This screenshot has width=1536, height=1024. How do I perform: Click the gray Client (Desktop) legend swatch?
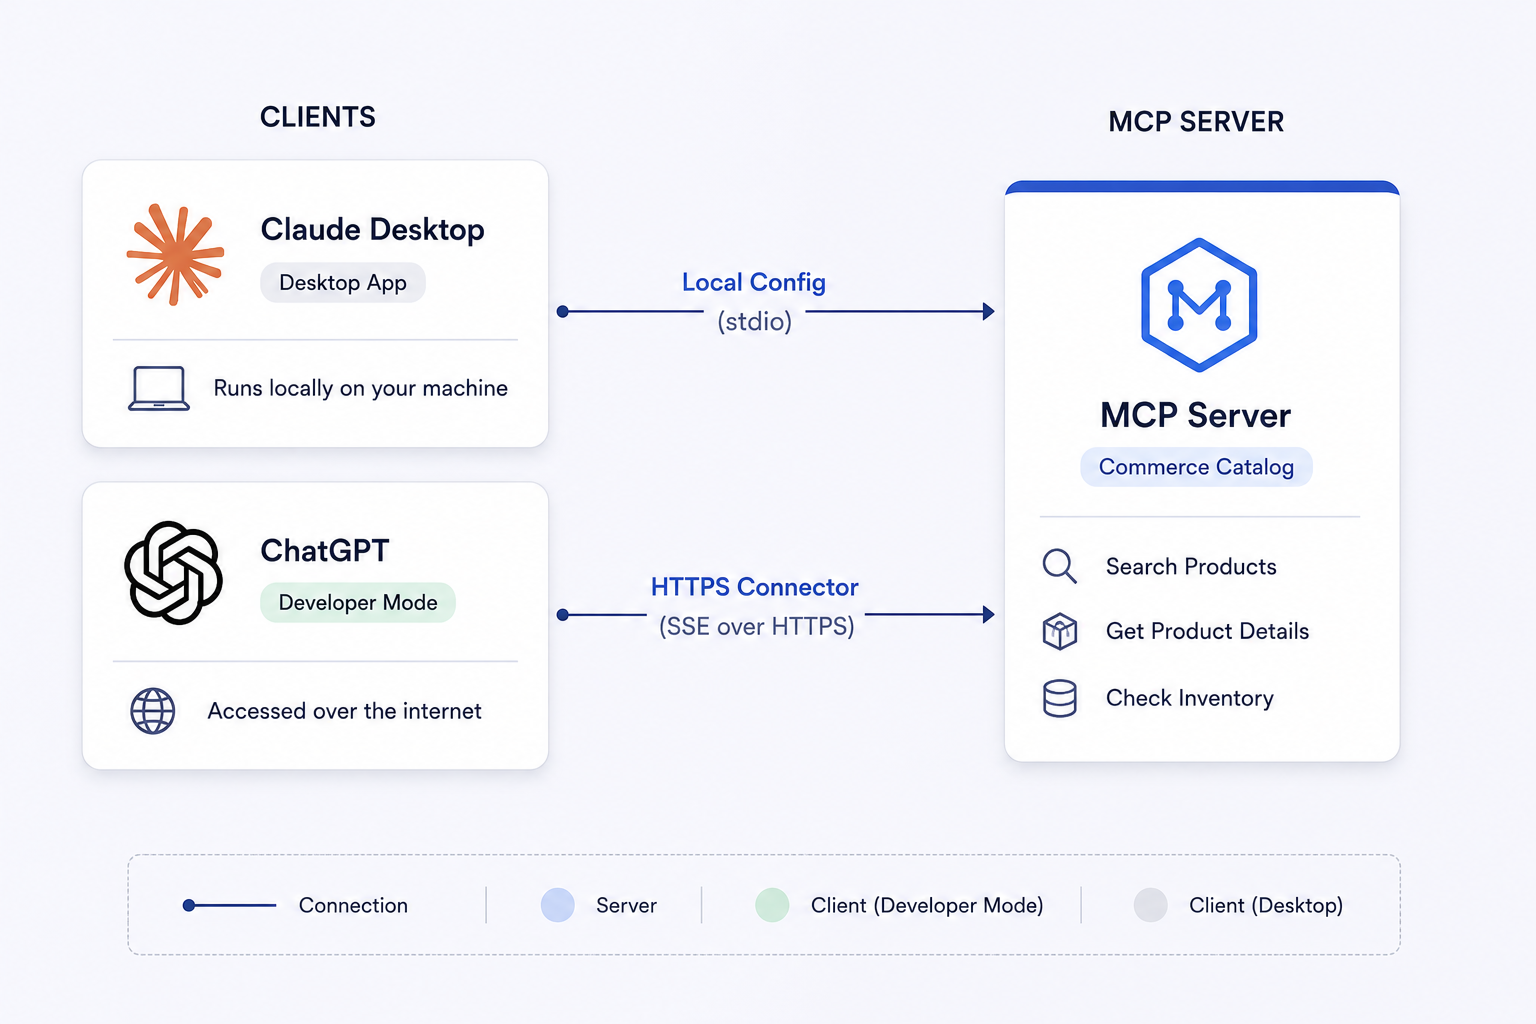point(1151,905)
